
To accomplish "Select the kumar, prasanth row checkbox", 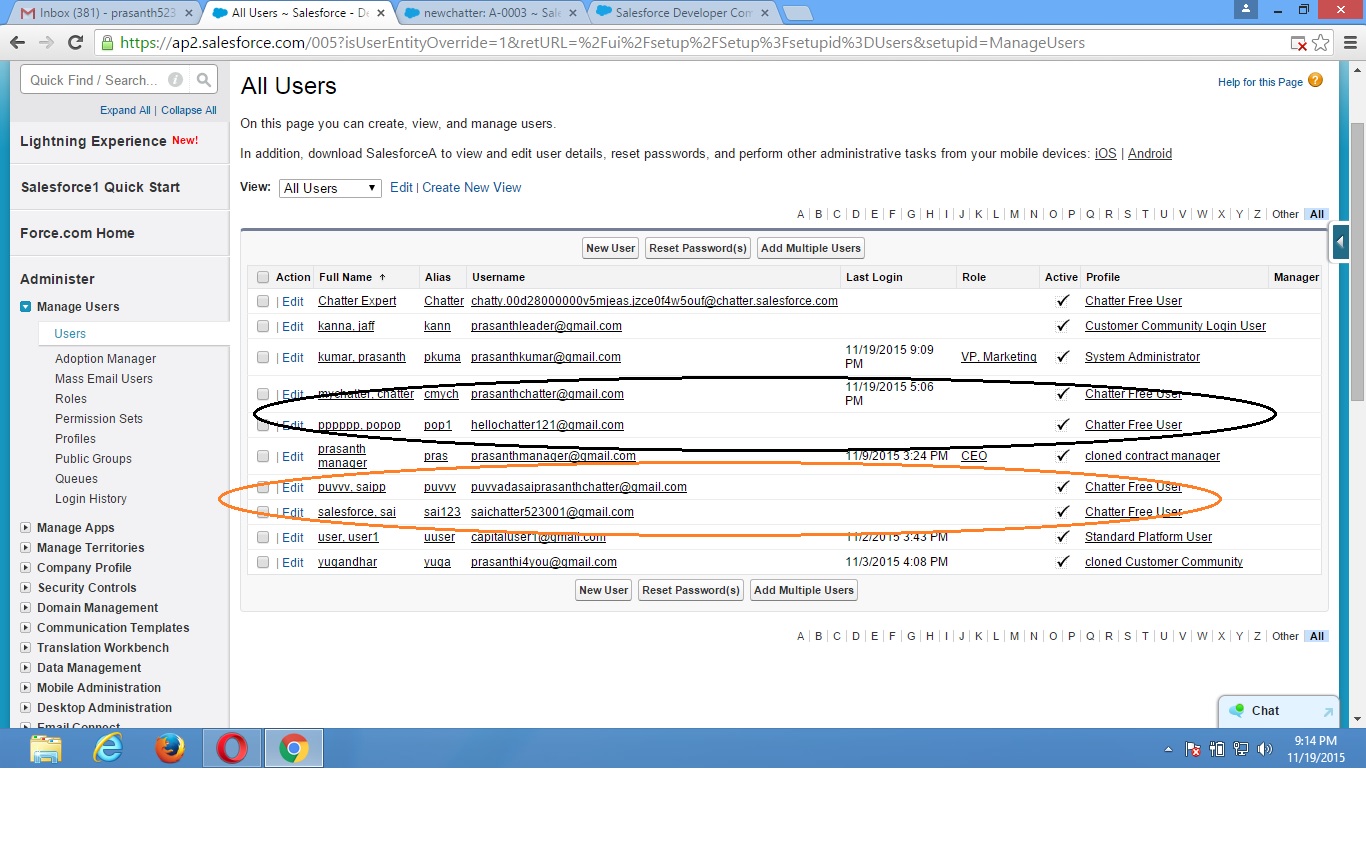I will pyautogui.click(x=263, y=357).
